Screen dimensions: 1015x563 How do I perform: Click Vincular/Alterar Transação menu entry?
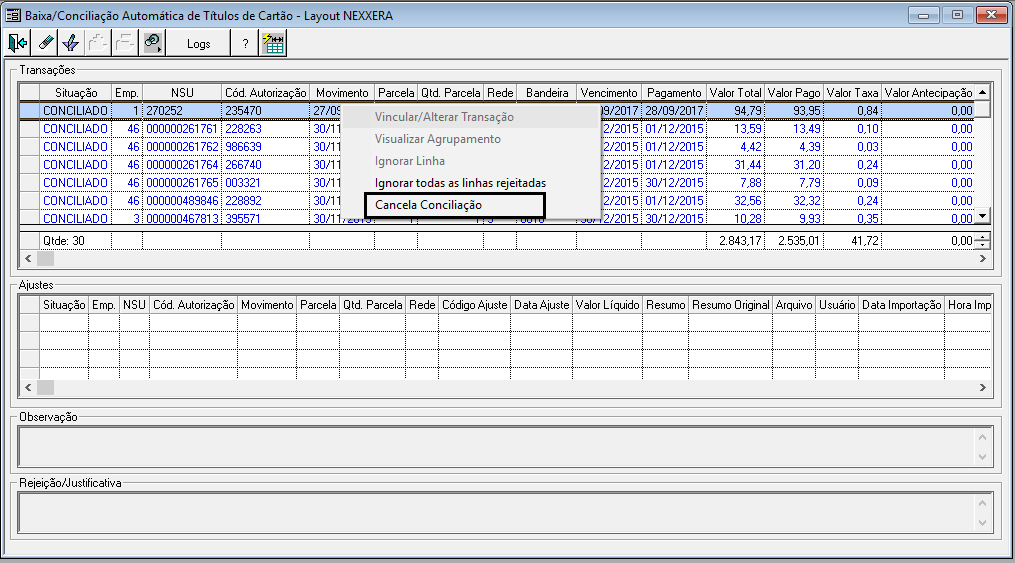pyautogui.click(x=444, y=117)
